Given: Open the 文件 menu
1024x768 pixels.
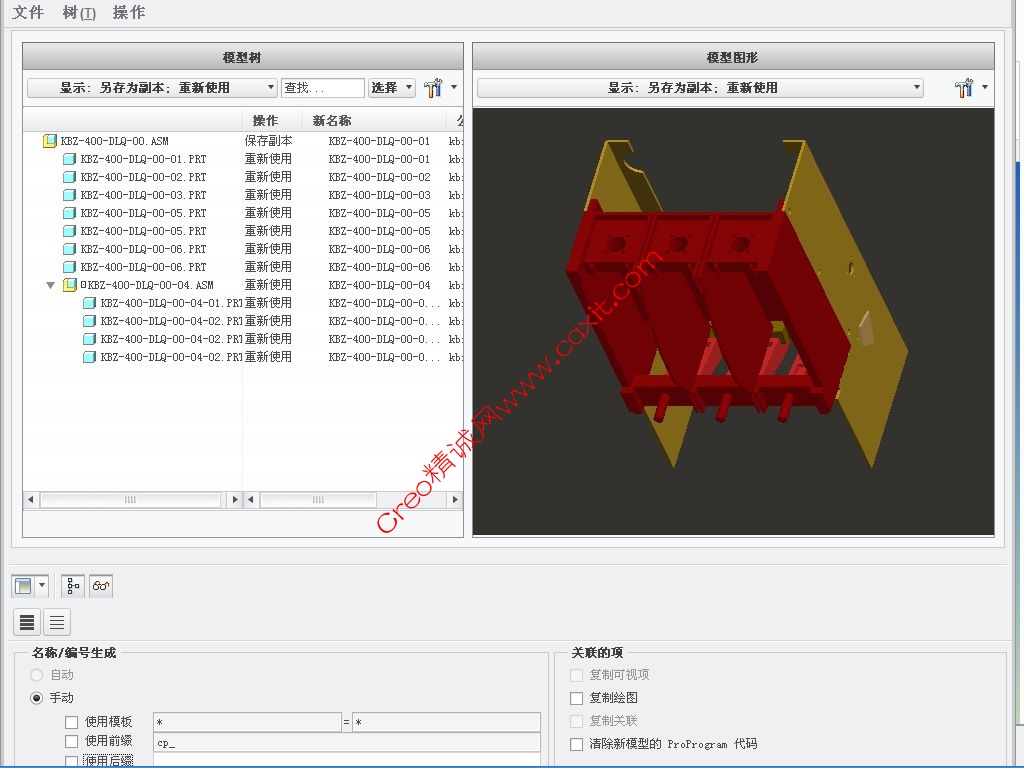Looking at the screenshot, I should (x=28, y=12).
